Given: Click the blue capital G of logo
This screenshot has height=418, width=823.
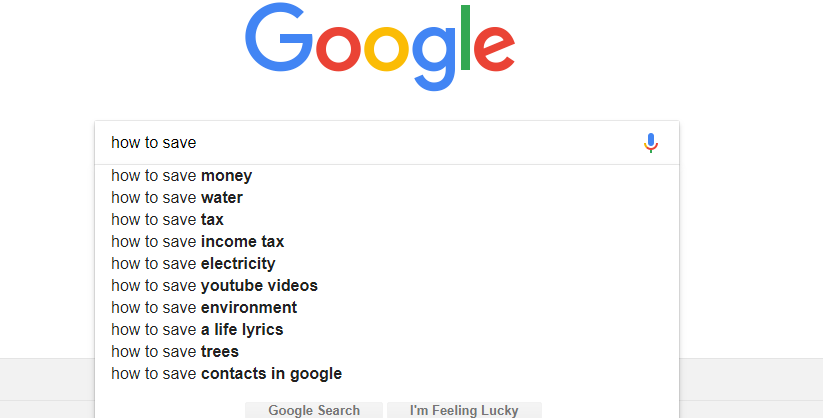Looking at the screenshot, I should coord(279,37).
